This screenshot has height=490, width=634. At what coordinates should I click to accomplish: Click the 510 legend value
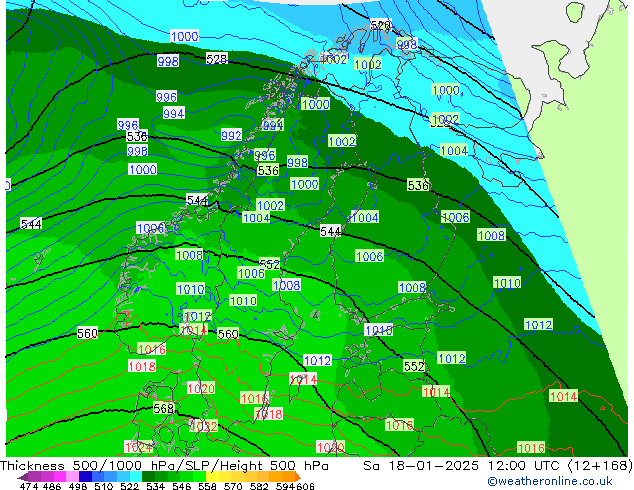(x=104, y=486)
